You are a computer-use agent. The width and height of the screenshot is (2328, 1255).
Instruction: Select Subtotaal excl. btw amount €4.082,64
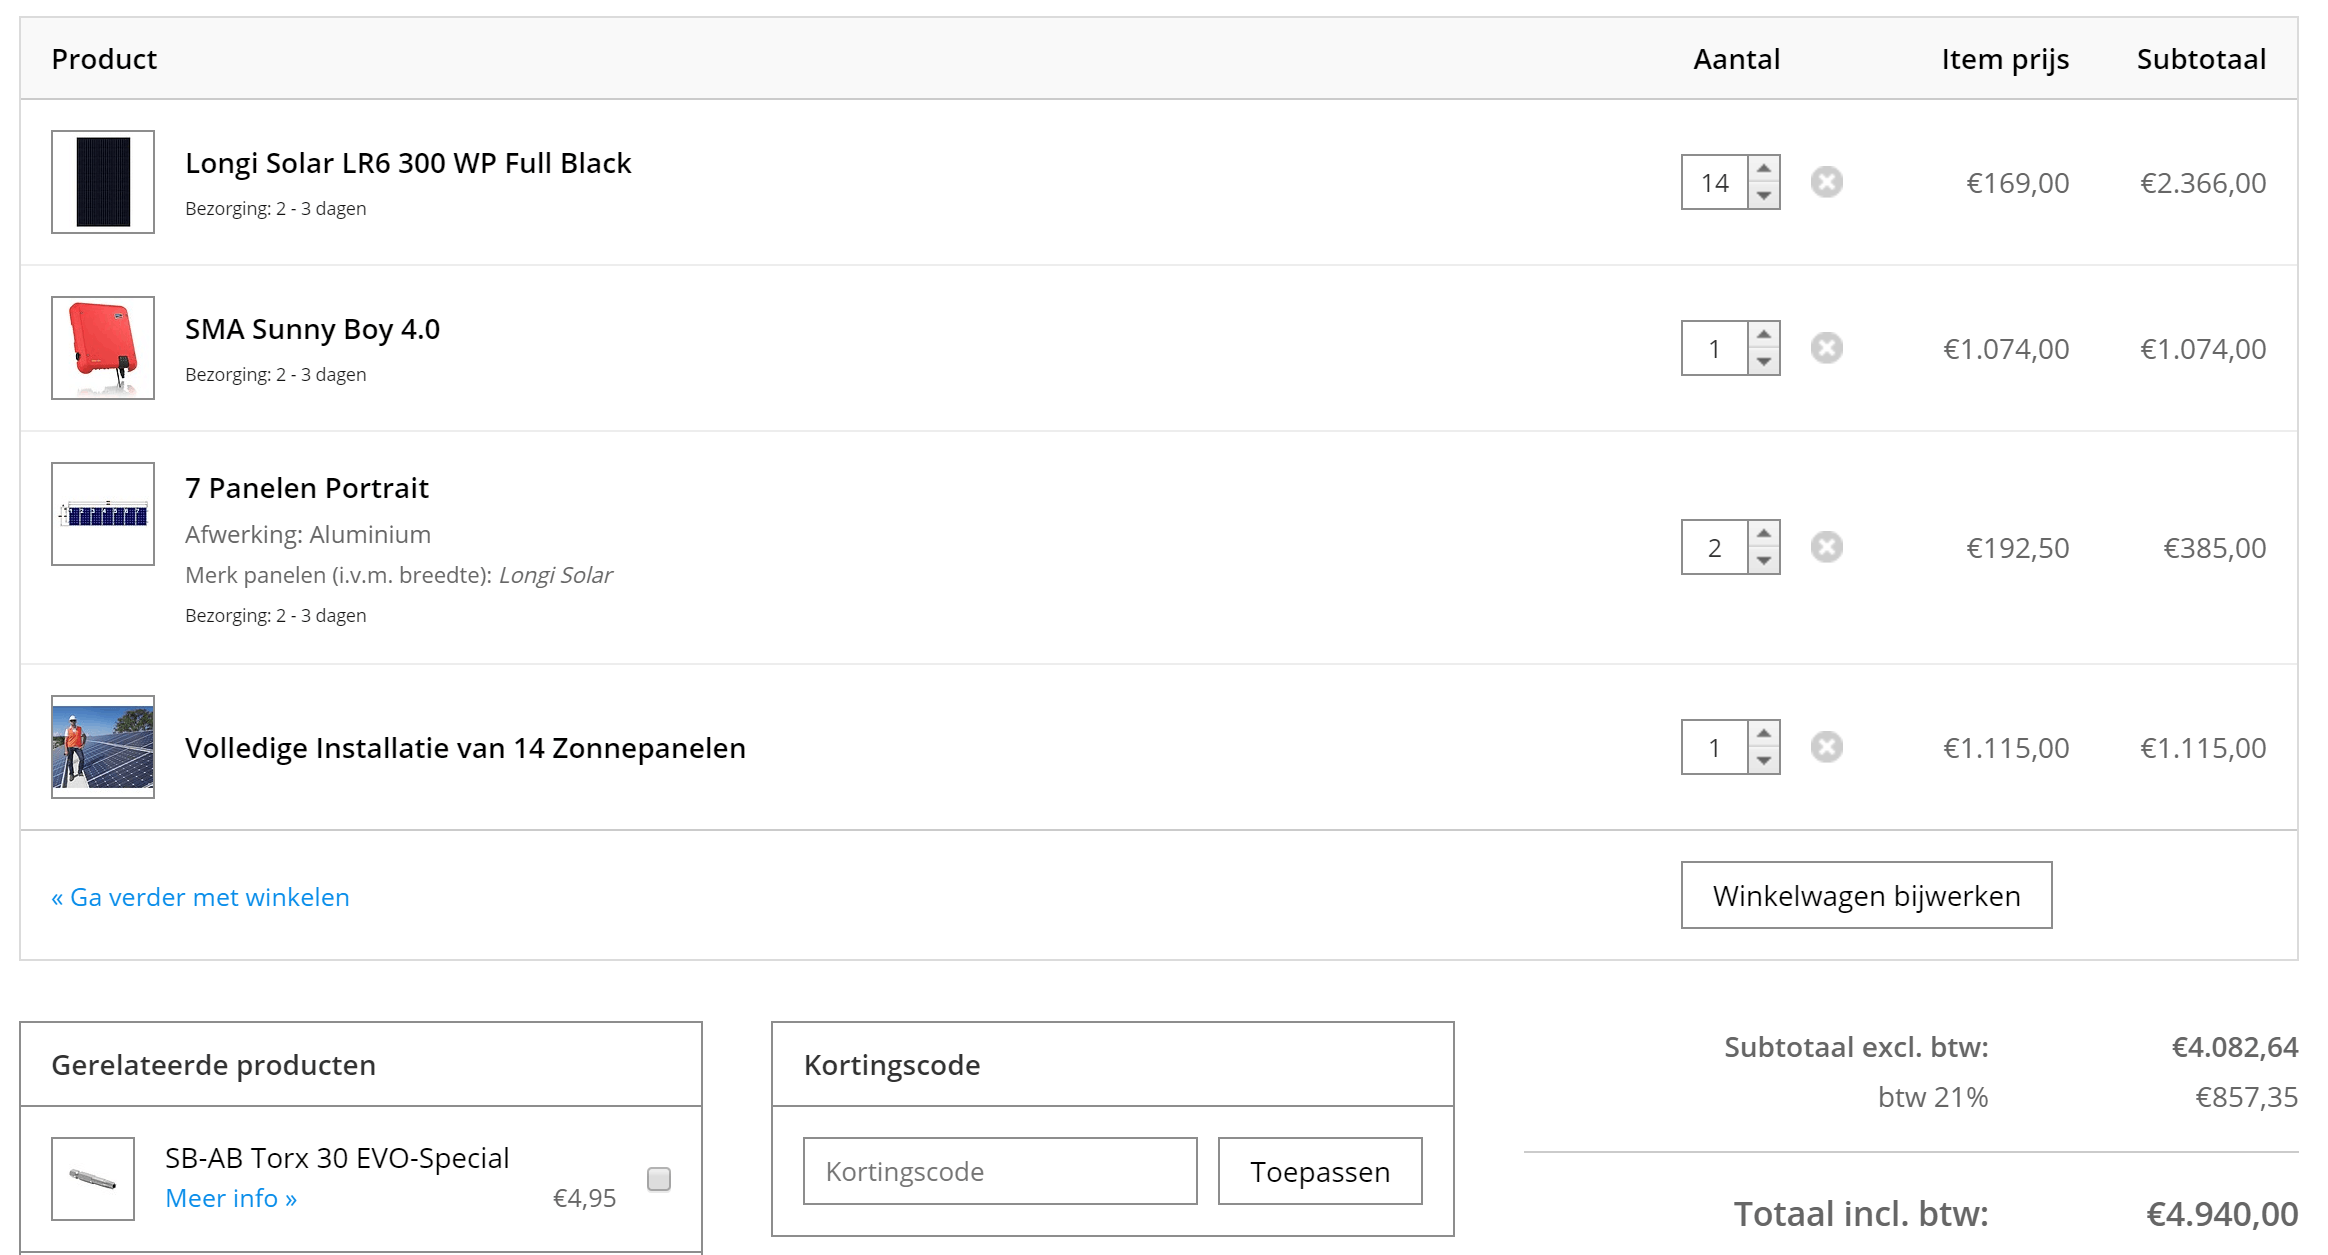coord(2235,1047)
